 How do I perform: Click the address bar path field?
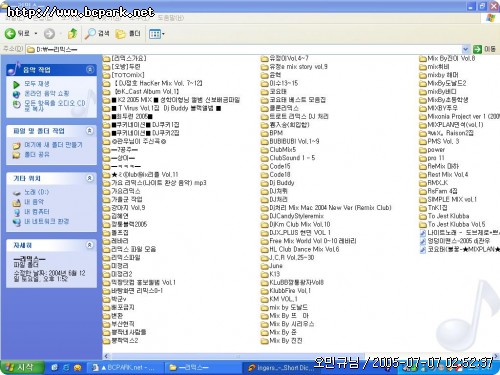(244, 49)
